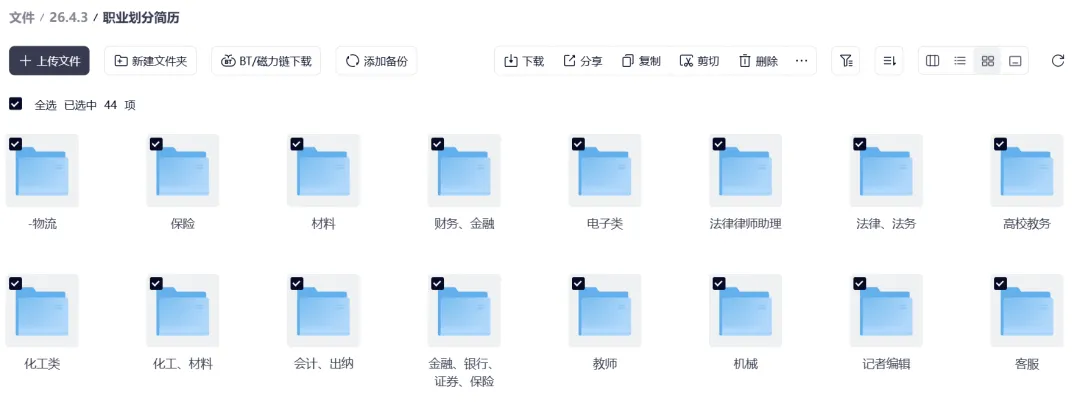This screenshot has height=402, width=1080.
Task: Click the Add backup button
Action: pos(376,61)
